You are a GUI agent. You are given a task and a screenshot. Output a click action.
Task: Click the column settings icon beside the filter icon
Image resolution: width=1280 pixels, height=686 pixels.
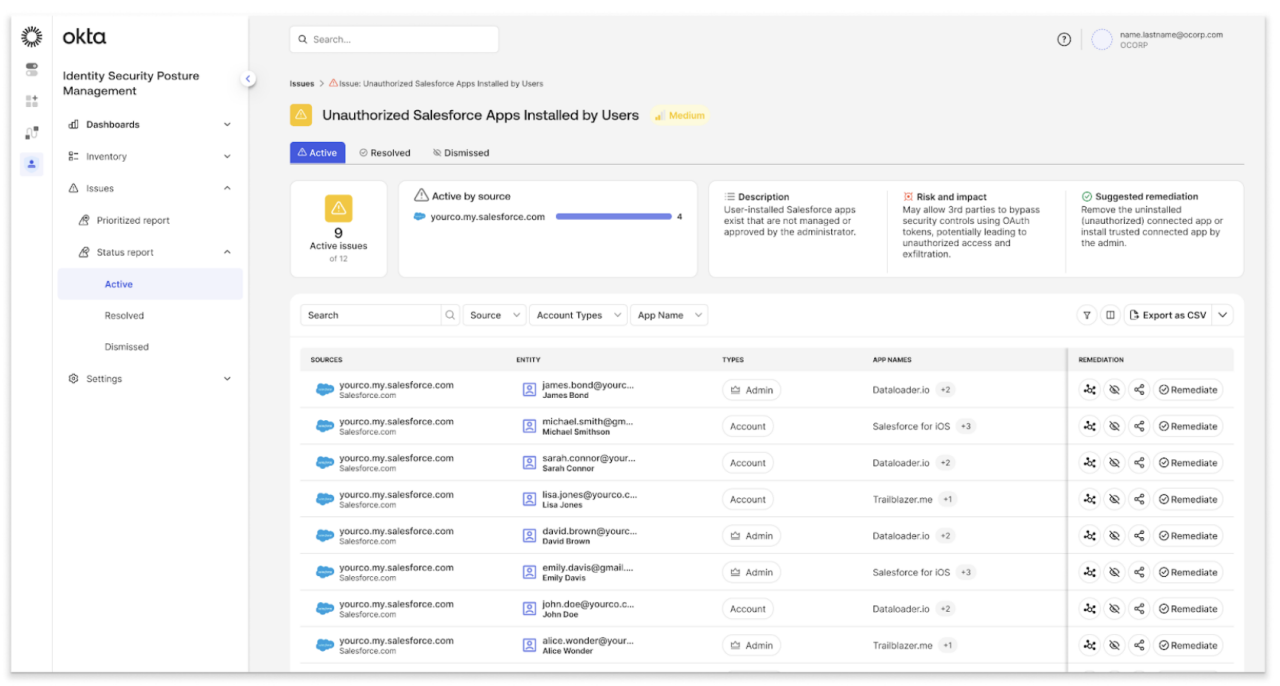pyautogui.click(x=1113, y=314)
